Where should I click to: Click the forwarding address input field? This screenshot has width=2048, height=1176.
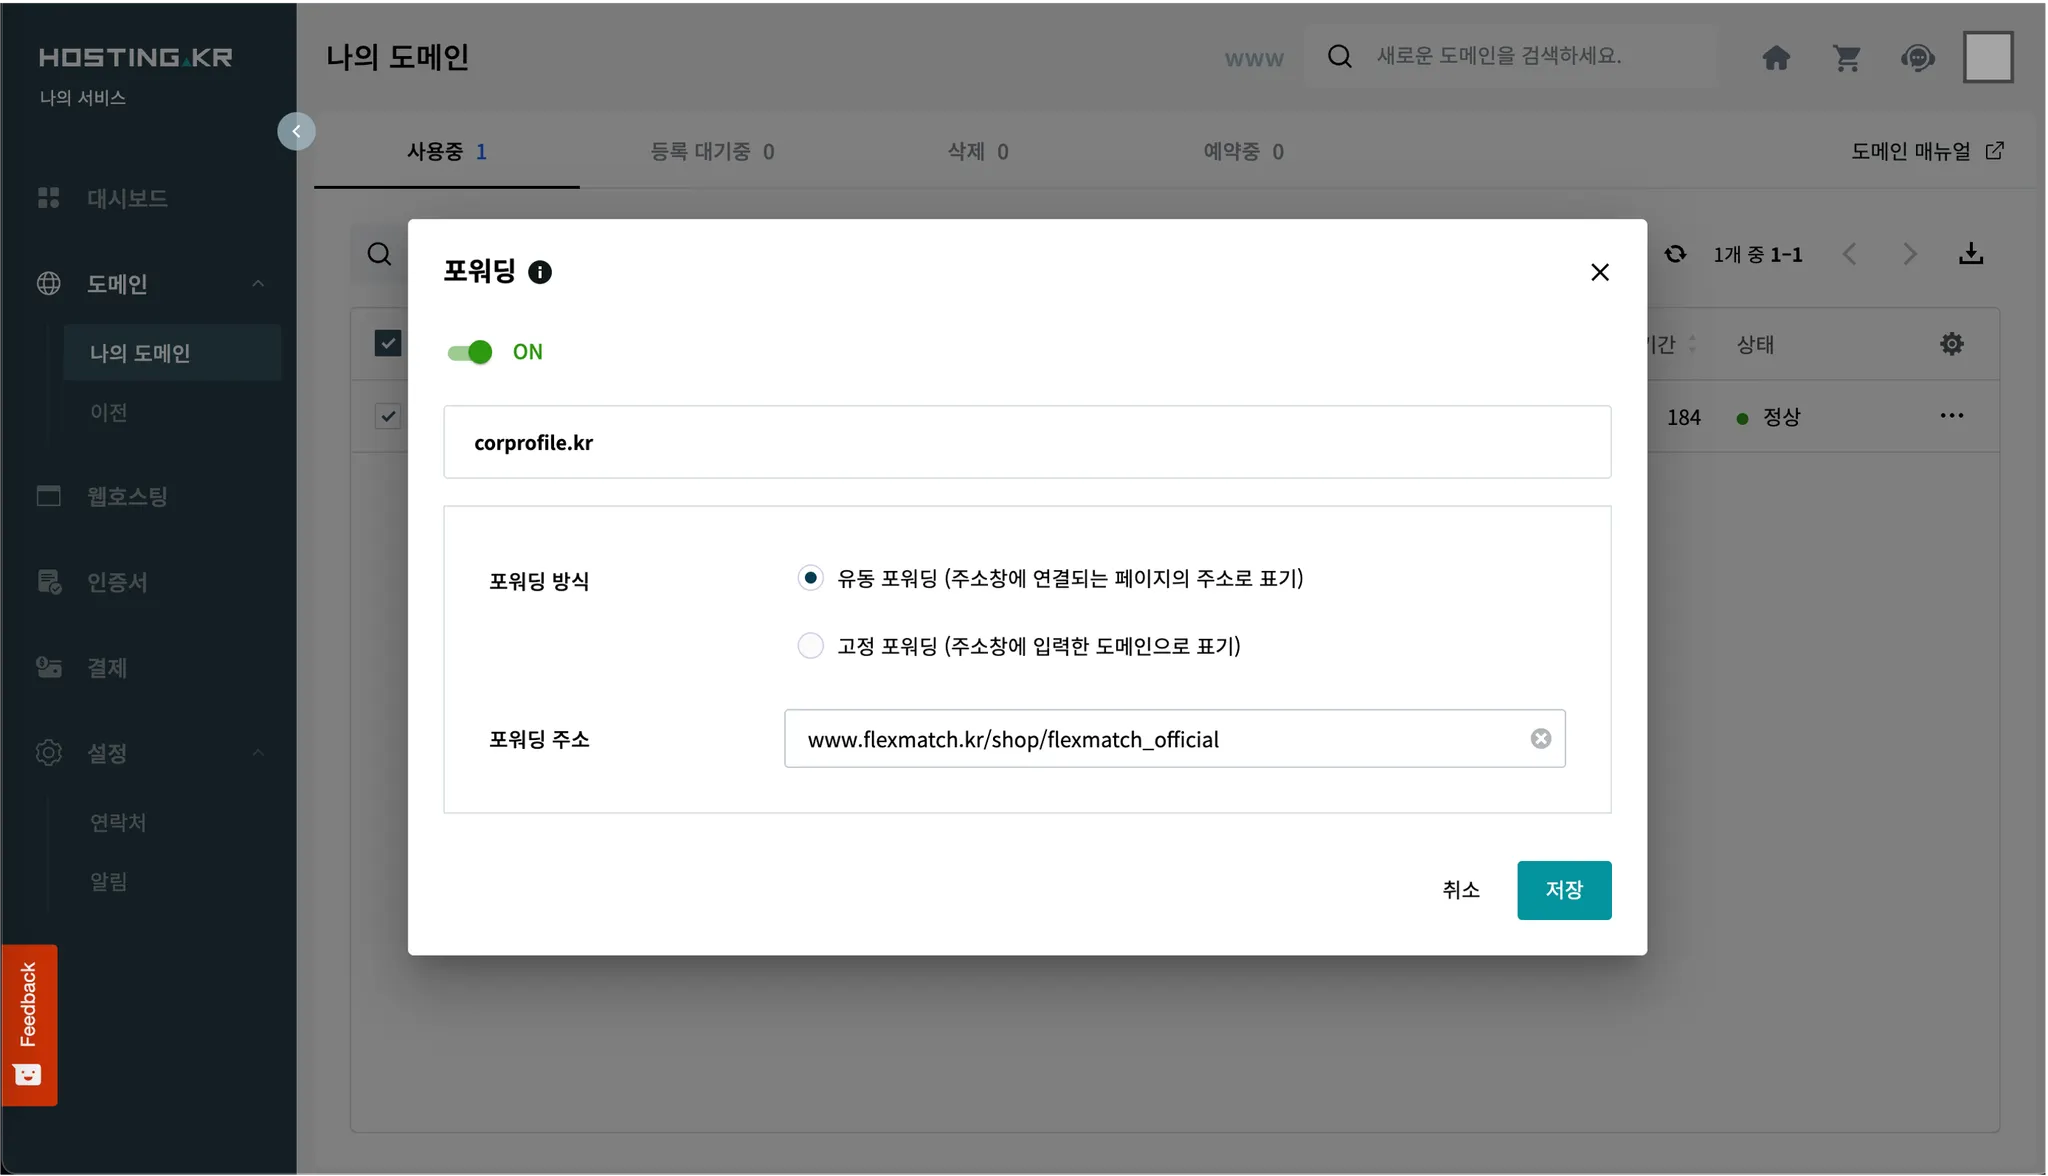[1150, 739]
